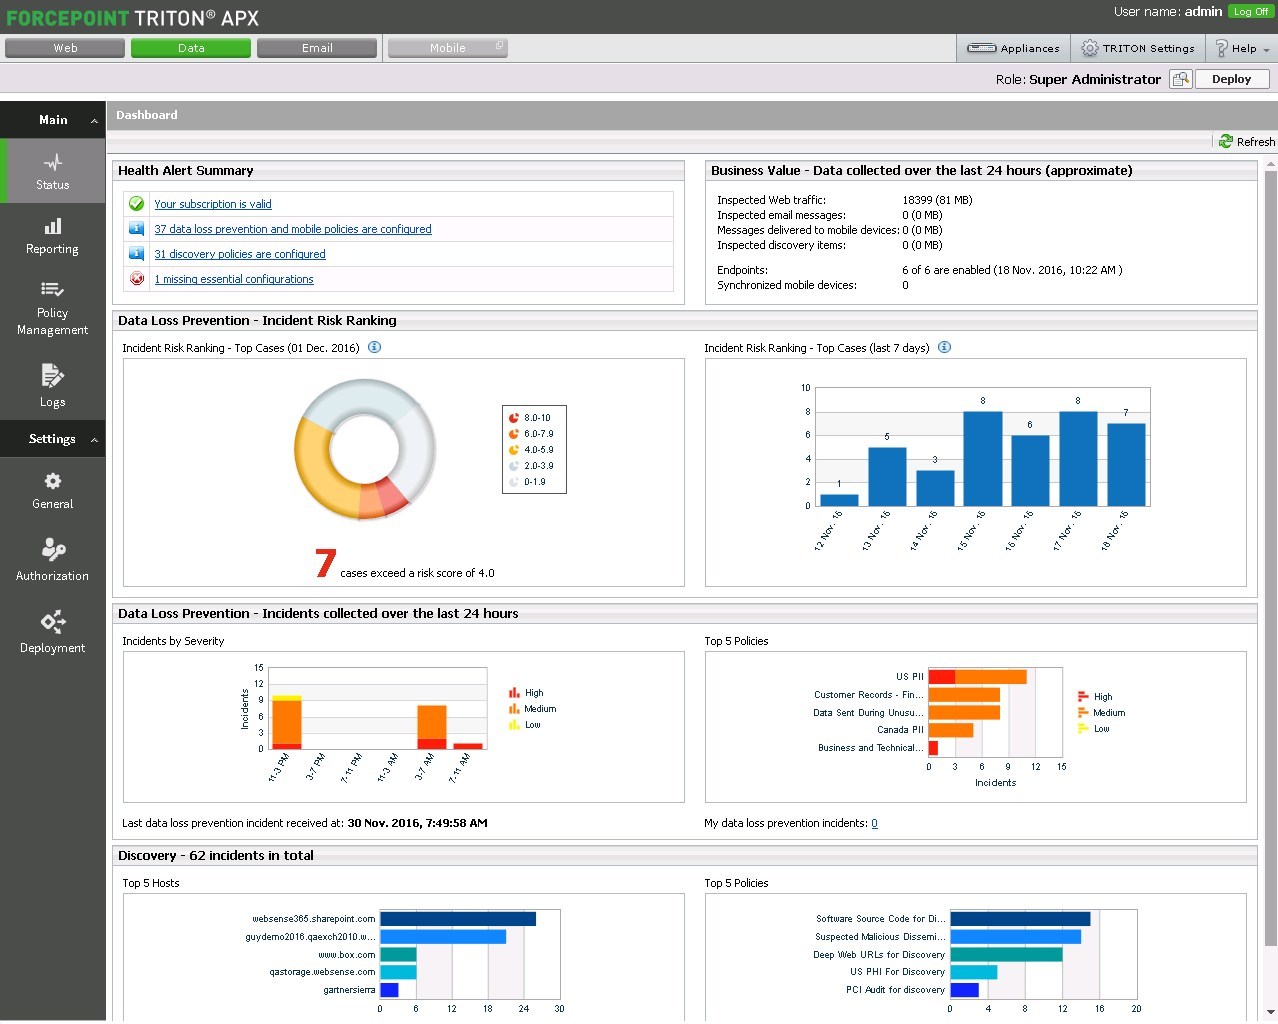View the Logs via its sidebar icon
Image resolution: width=1278 pixels, height=1024 pixels.
tap(52, 389)
